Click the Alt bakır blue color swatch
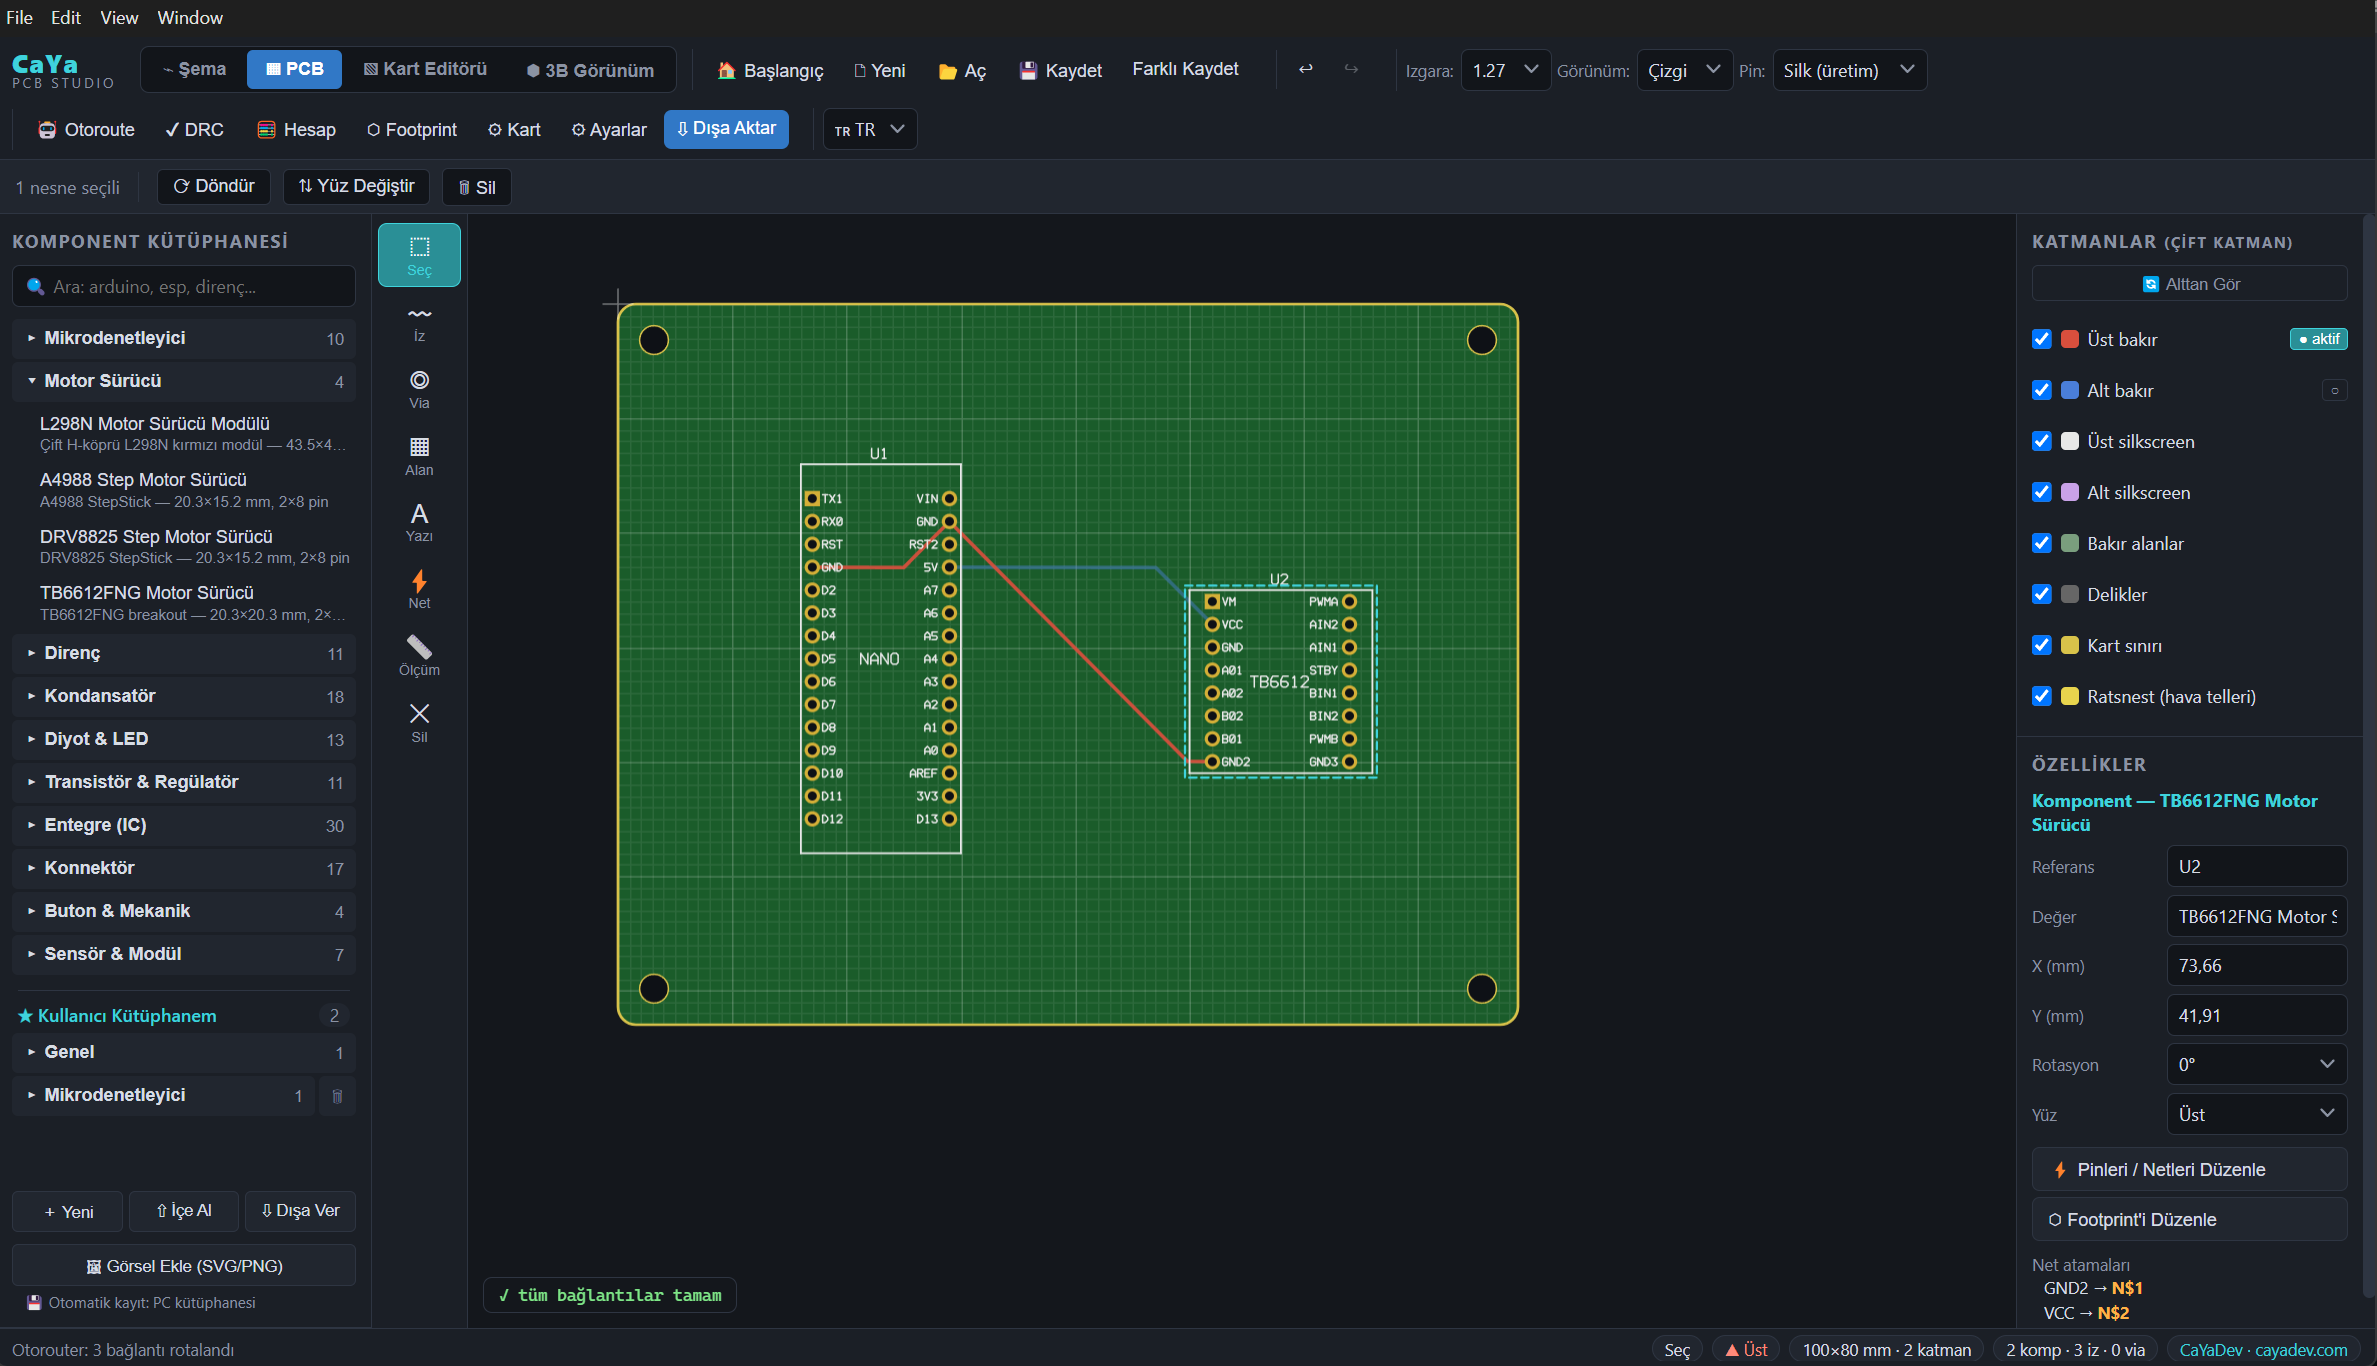Viewport: 2377px width, 1366px height. [x=2070, y=390]
